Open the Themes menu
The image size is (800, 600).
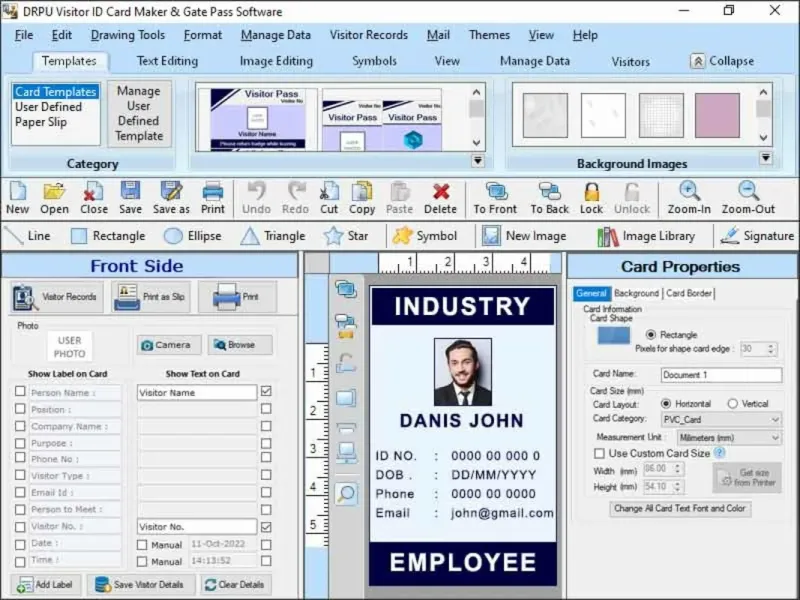coord(489,35)
